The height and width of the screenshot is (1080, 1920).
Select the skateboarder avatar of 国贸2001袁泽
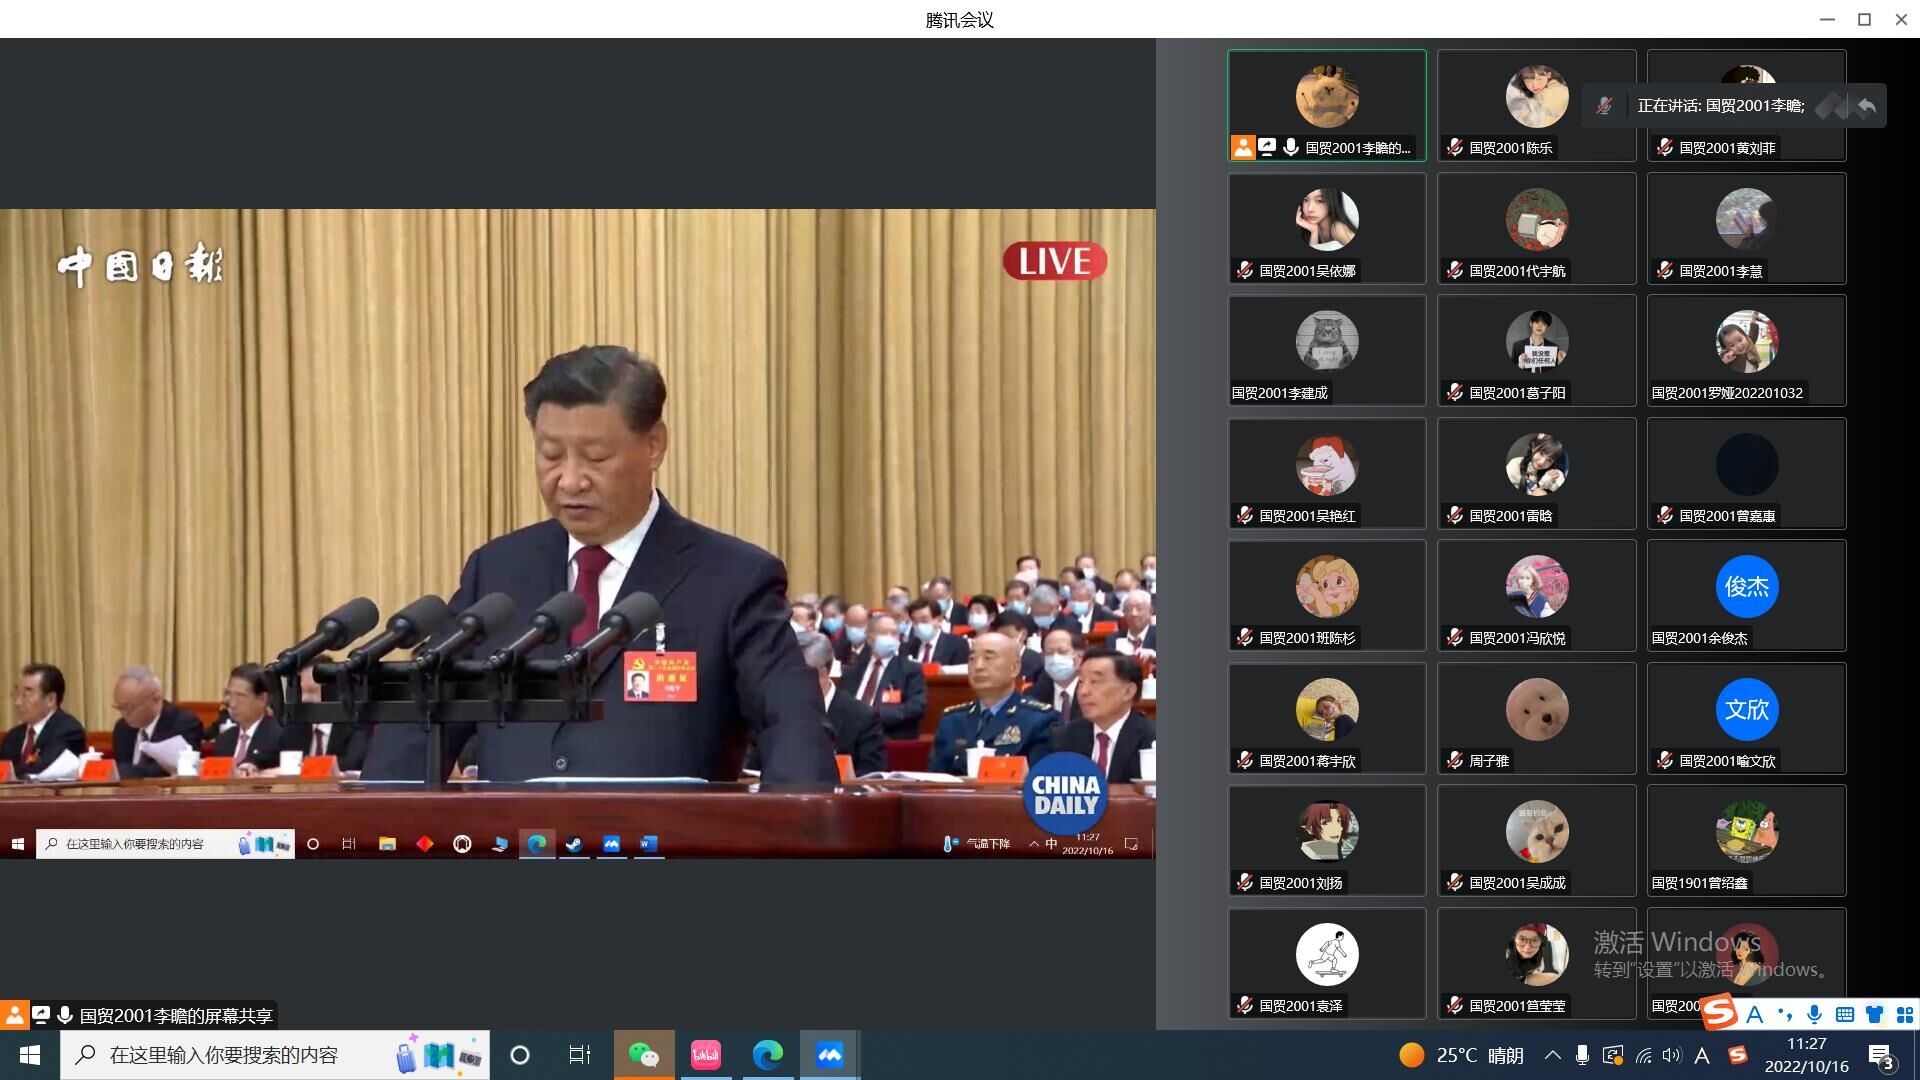click(x=1327, y=955)
